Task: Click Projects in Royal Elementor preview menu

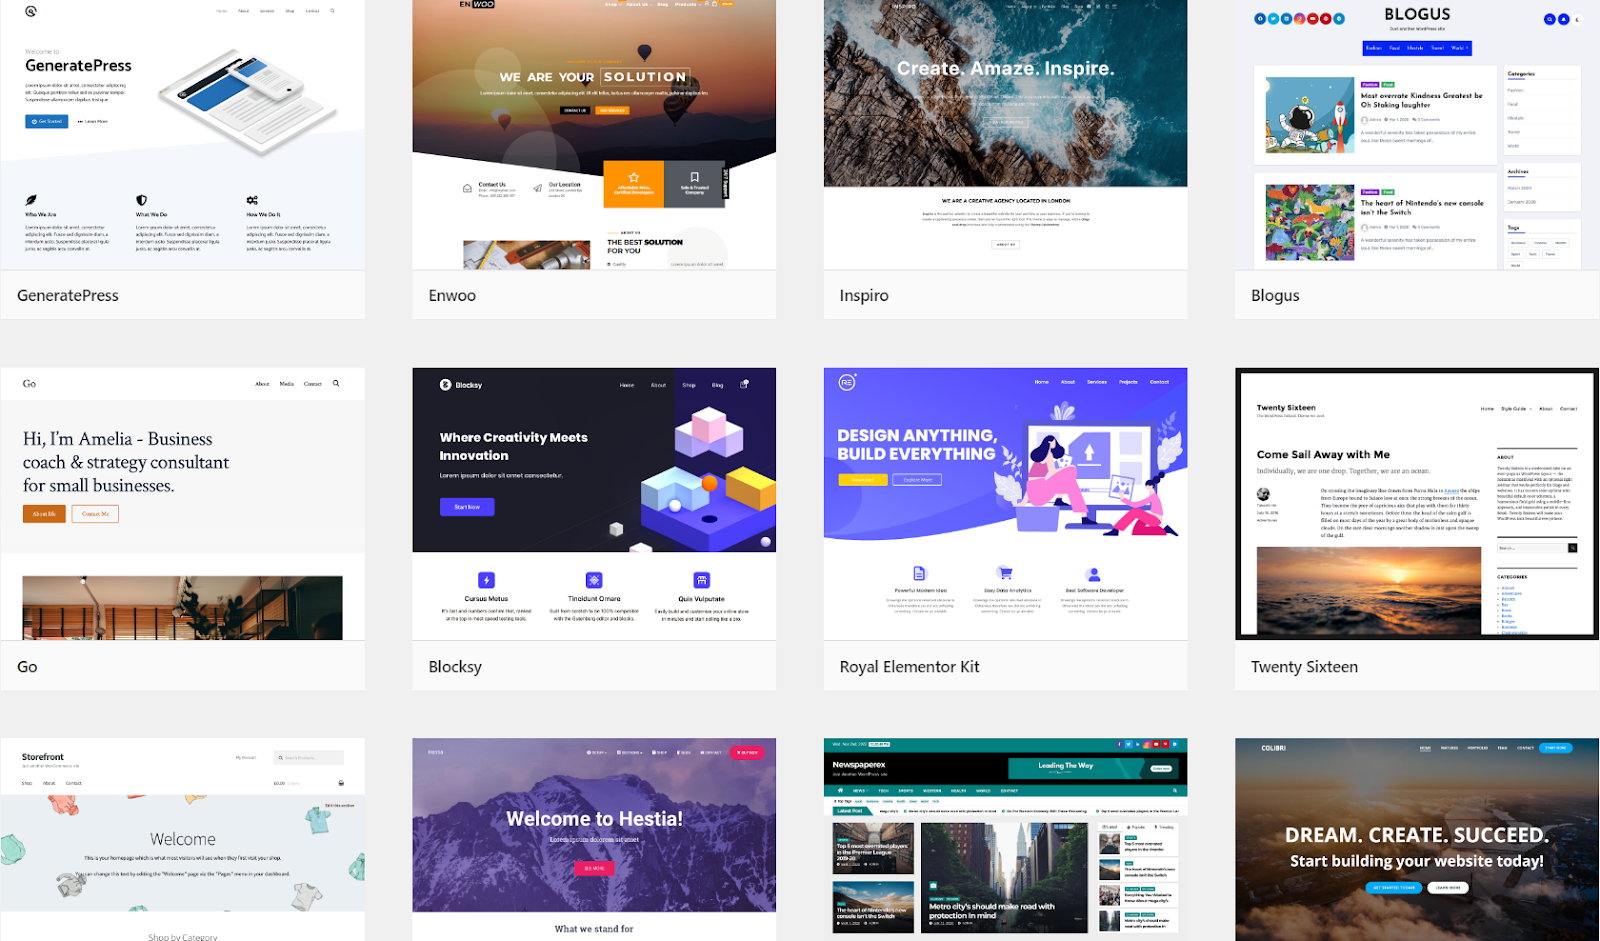Action: [1128, 382]
